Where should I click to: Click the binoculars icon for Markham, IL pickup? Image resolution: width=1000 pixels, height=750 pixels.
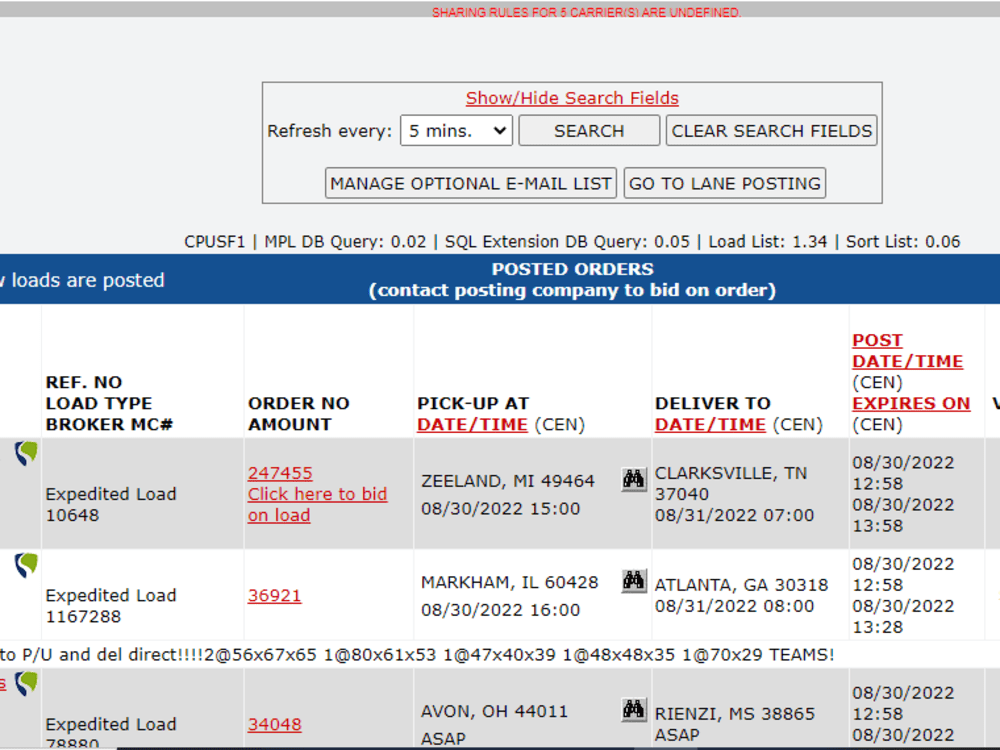[x=633, y=581]
